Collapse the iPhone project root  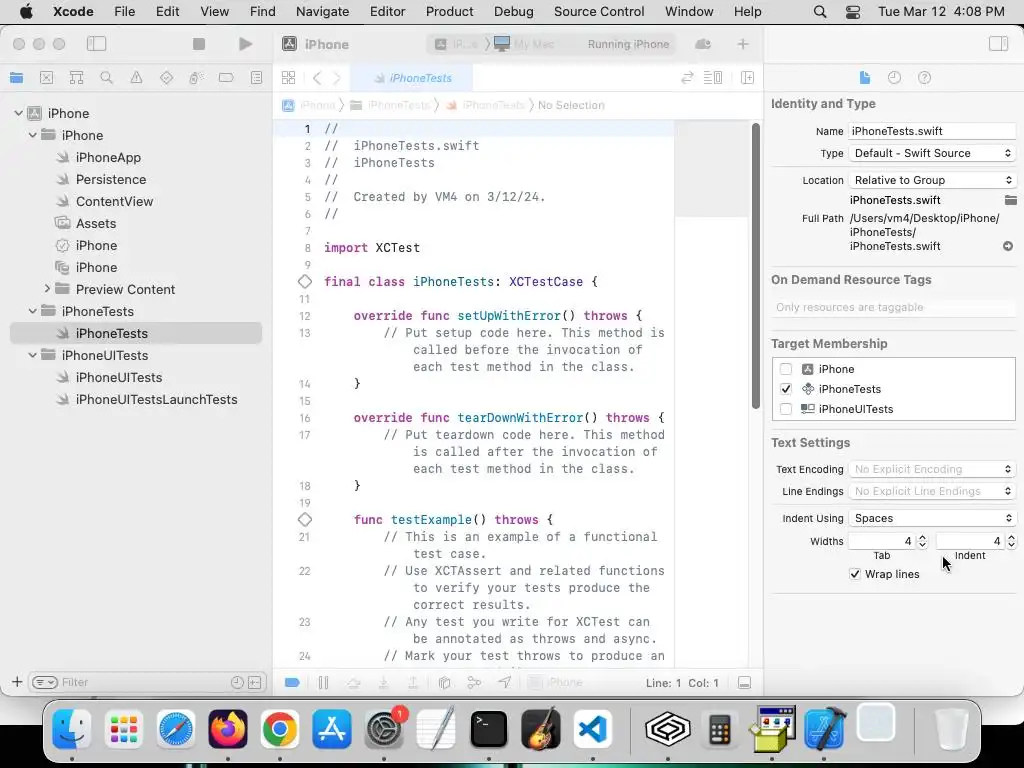18,113
